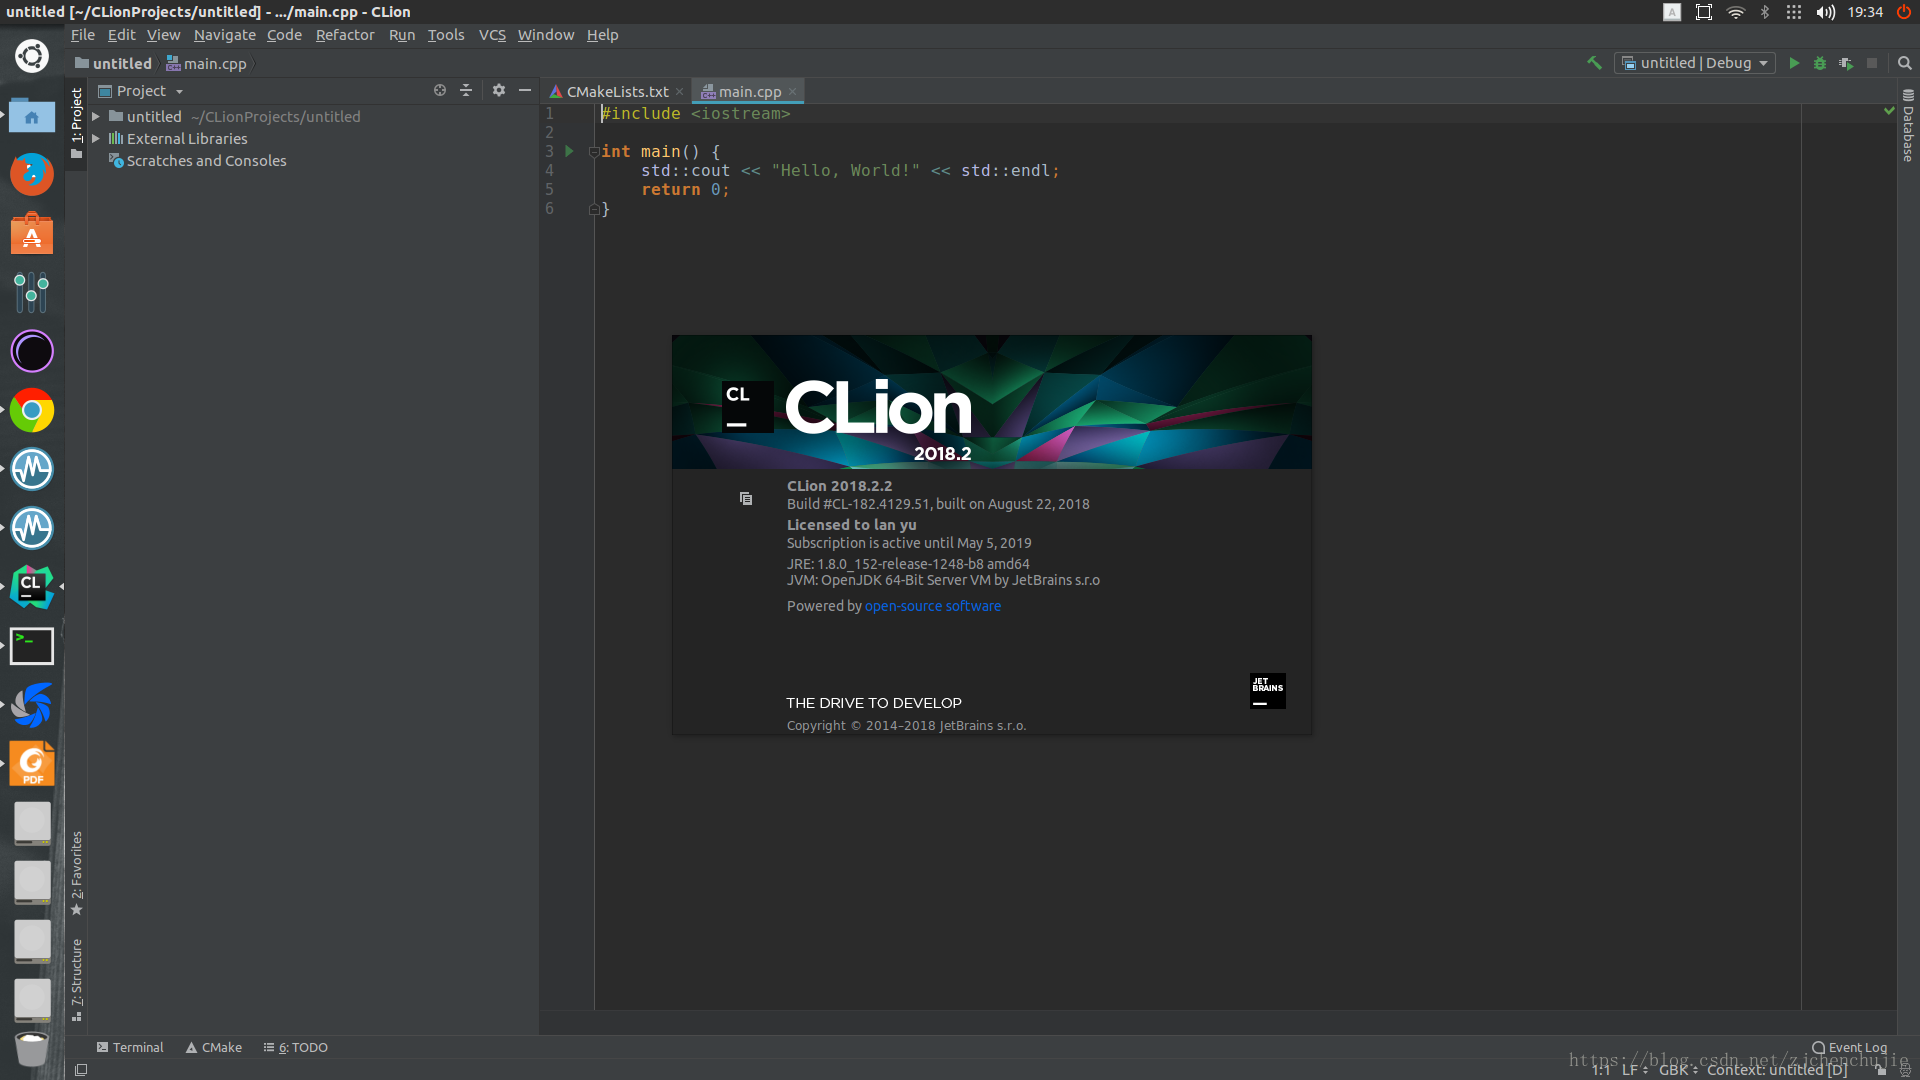Launch Firefox from the dock
Viewport: 1920px width, 1080px height.
(x=32, y=174)
